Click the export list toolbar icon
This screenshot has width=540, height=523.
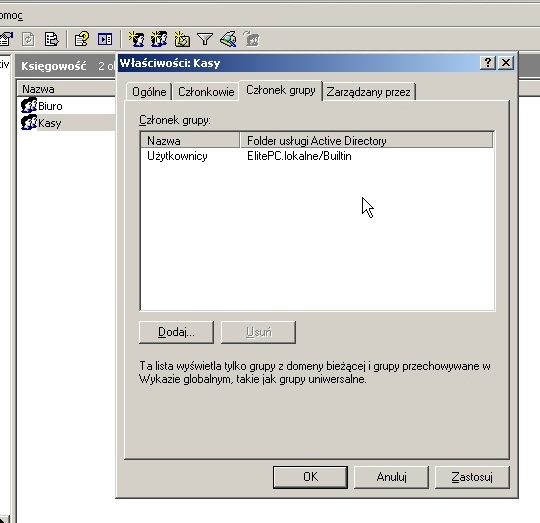point(52,39)
